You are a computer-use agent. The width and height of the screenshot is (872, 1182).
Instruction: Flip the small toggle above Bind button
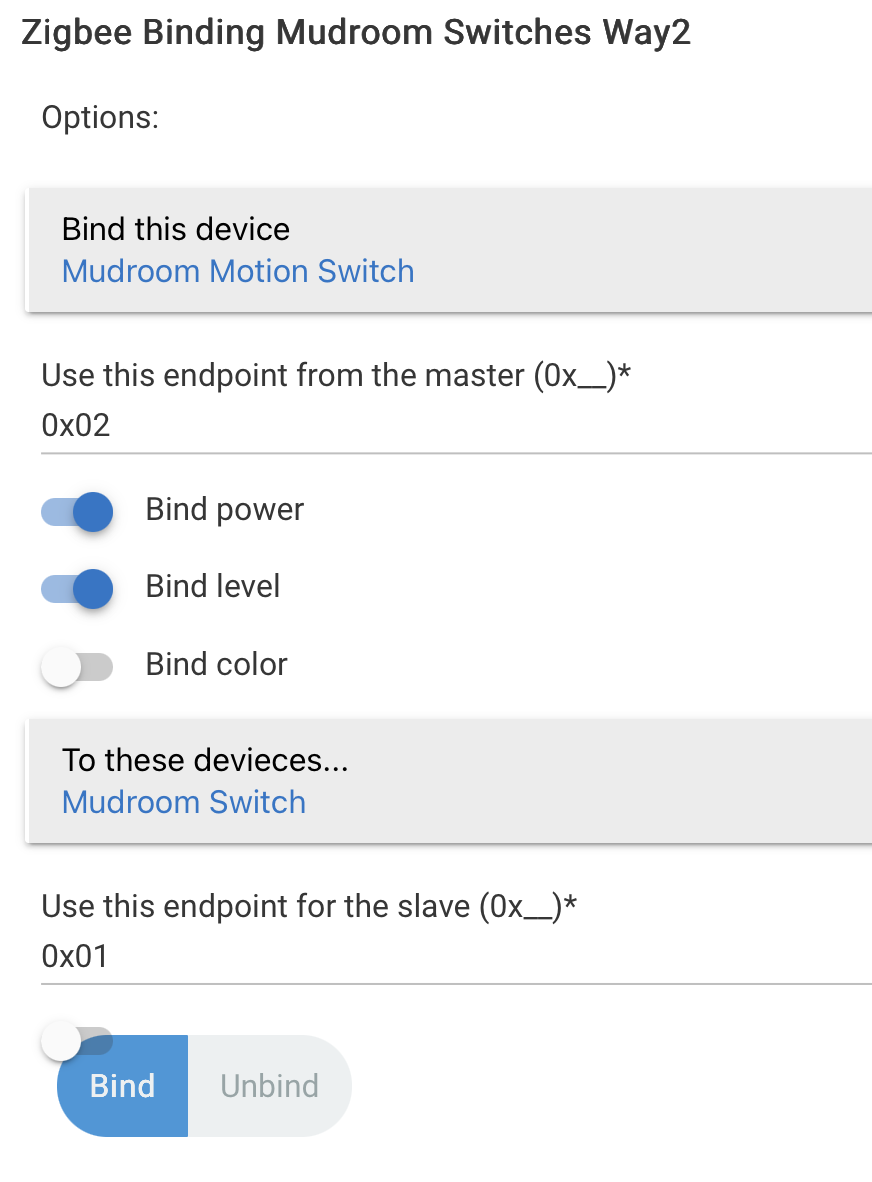pos(76,1041)
